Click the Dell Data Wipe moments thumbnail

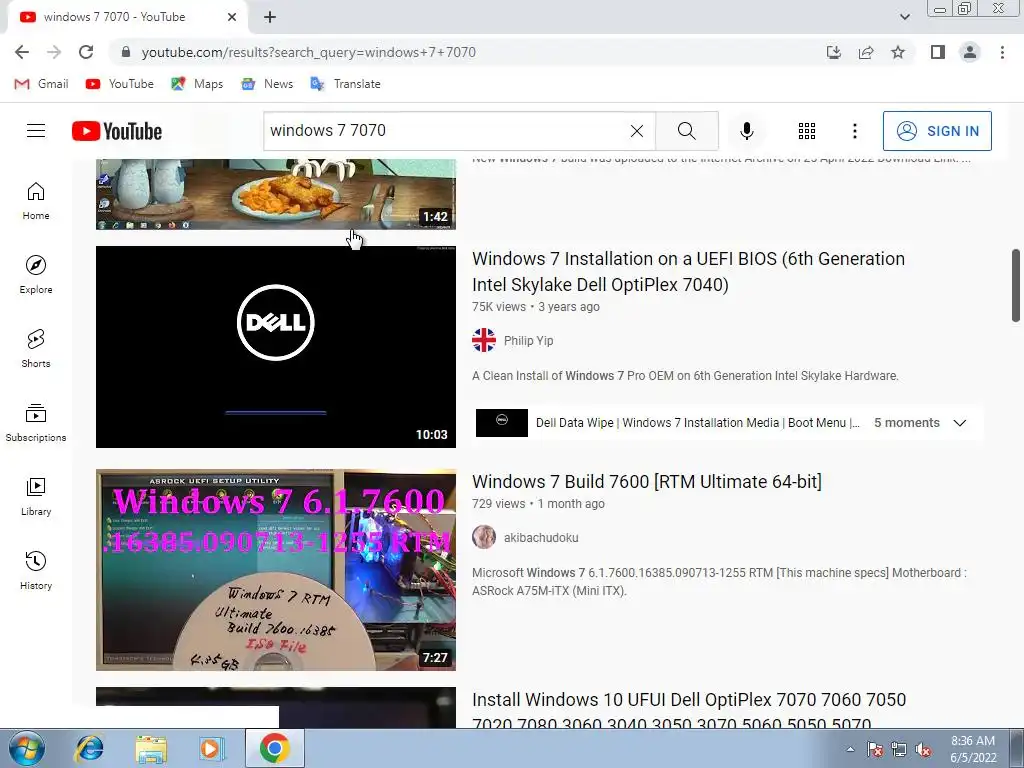[x=502, y=423]
